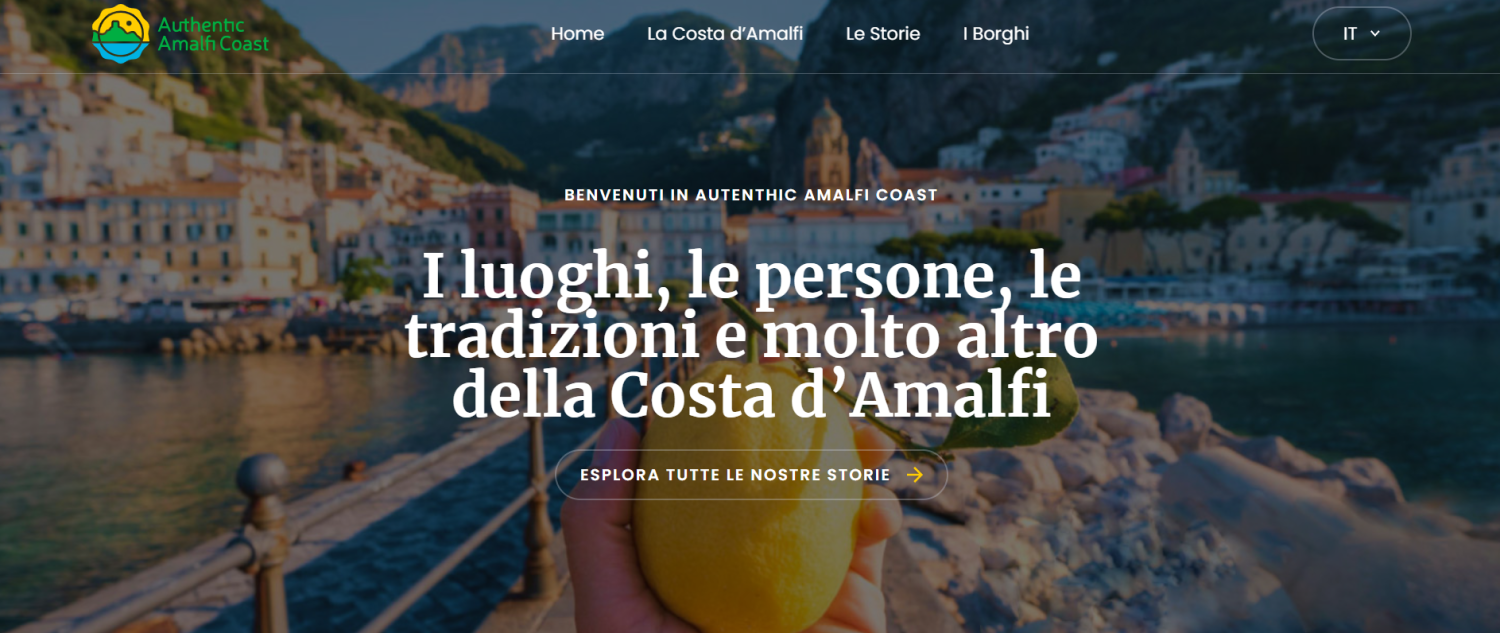This screenshot has width=1500, height=633.
Task: Click the Authentic Amalfi Coast sun logo icon
Action: 121,33
